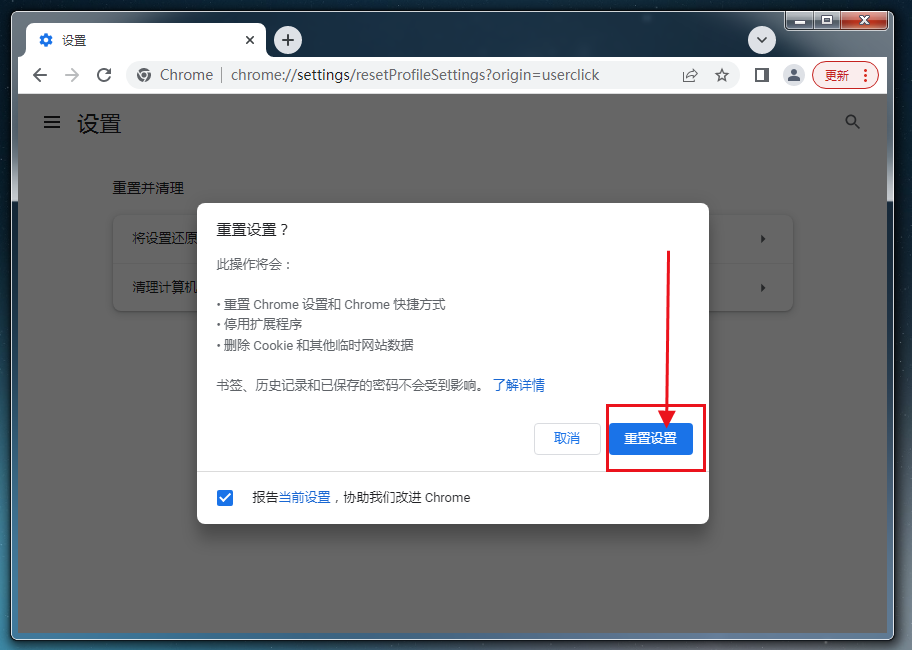
Task: Uncheck the report settings checkbox
Action: pos(225,498)
